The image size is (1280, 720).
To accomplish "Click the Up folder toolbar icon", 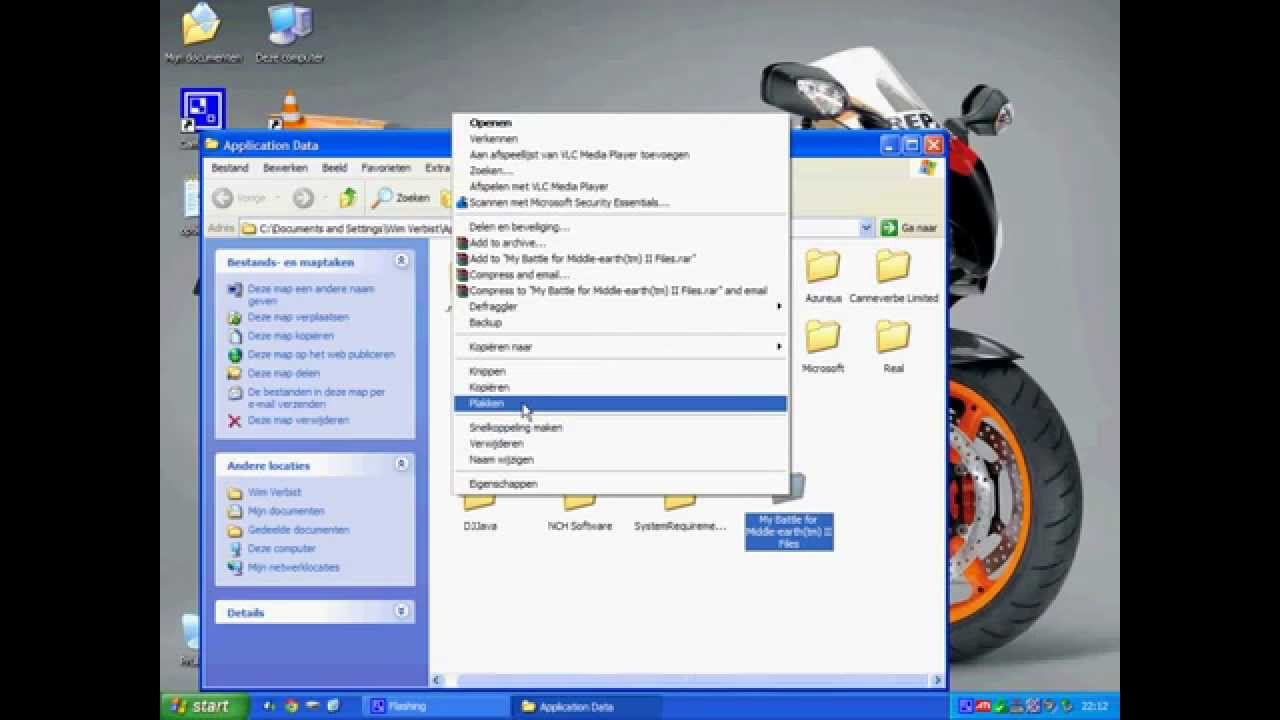I will coord(347,198).
